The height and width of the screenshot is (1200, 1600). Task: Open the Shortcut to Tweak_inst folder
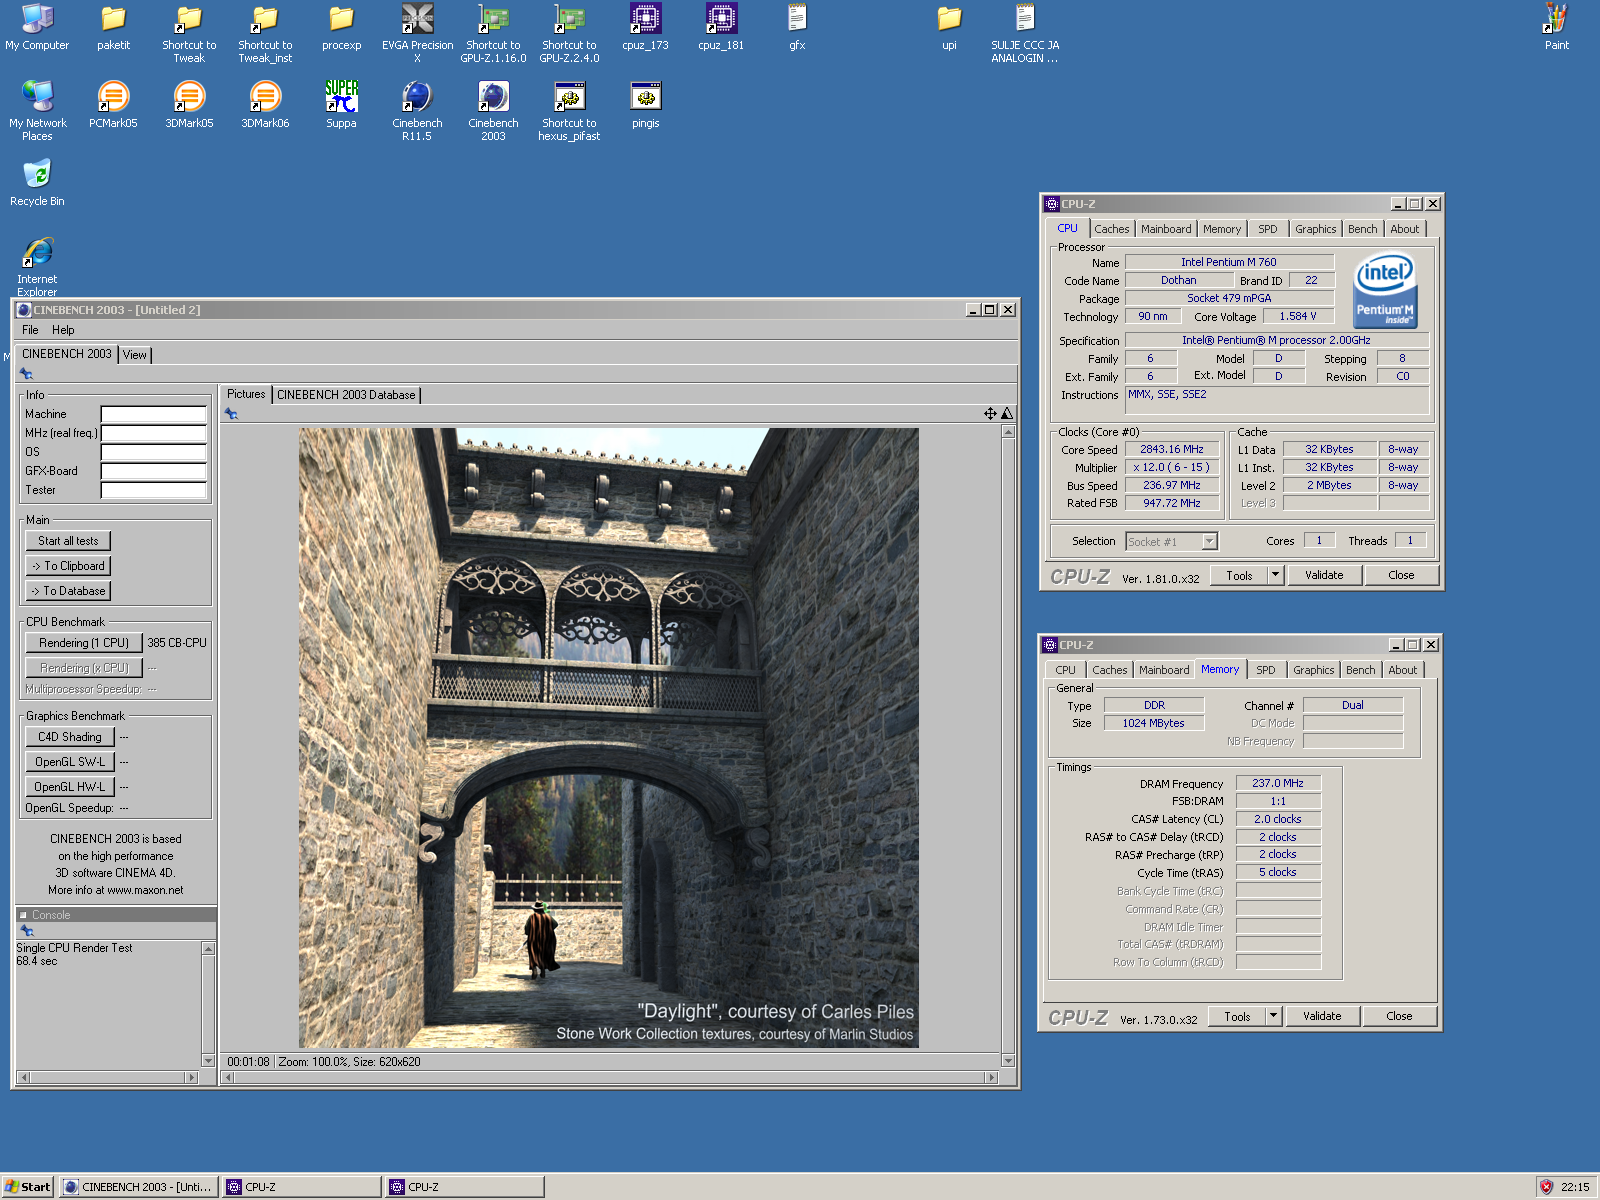pyautogui.click(x=265, y=33)
